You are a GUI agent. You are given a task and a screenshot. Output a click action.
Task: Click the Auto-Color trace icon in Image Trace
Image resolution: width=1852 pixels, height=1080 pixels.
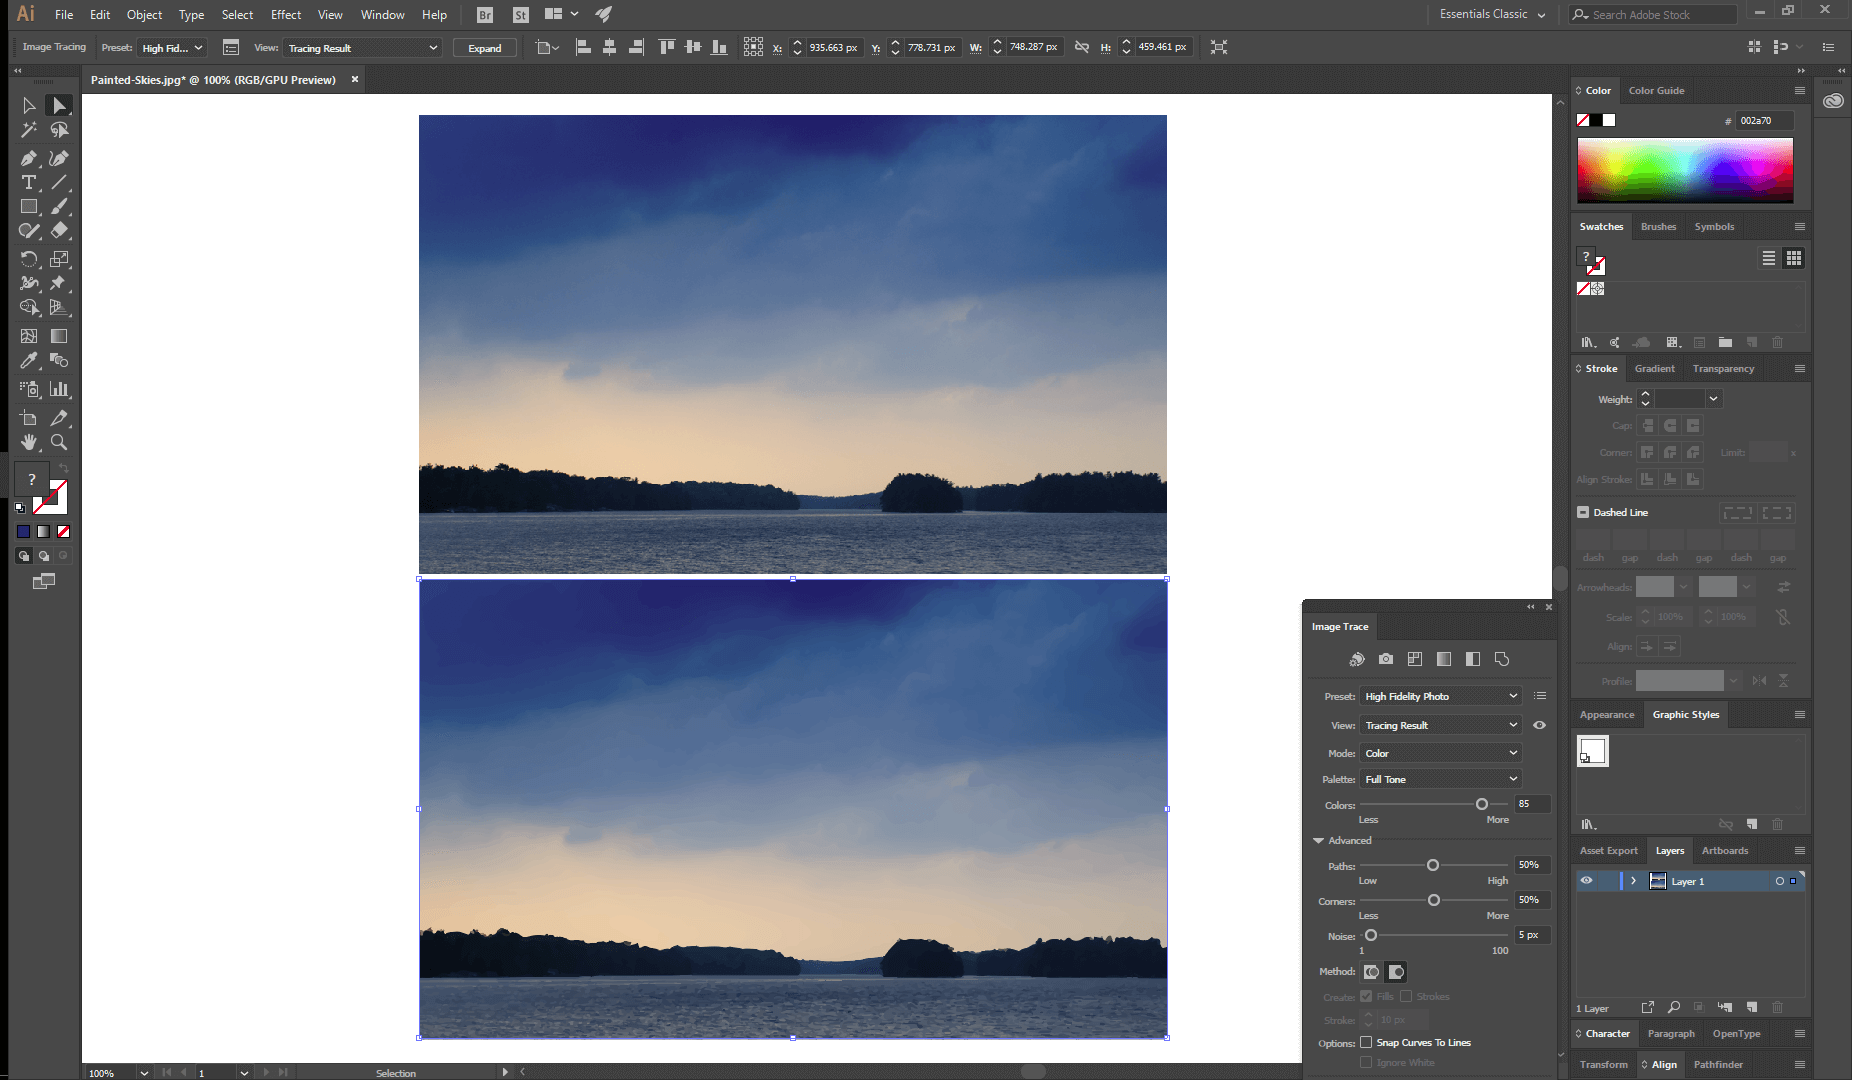[x=1357, y=658]
